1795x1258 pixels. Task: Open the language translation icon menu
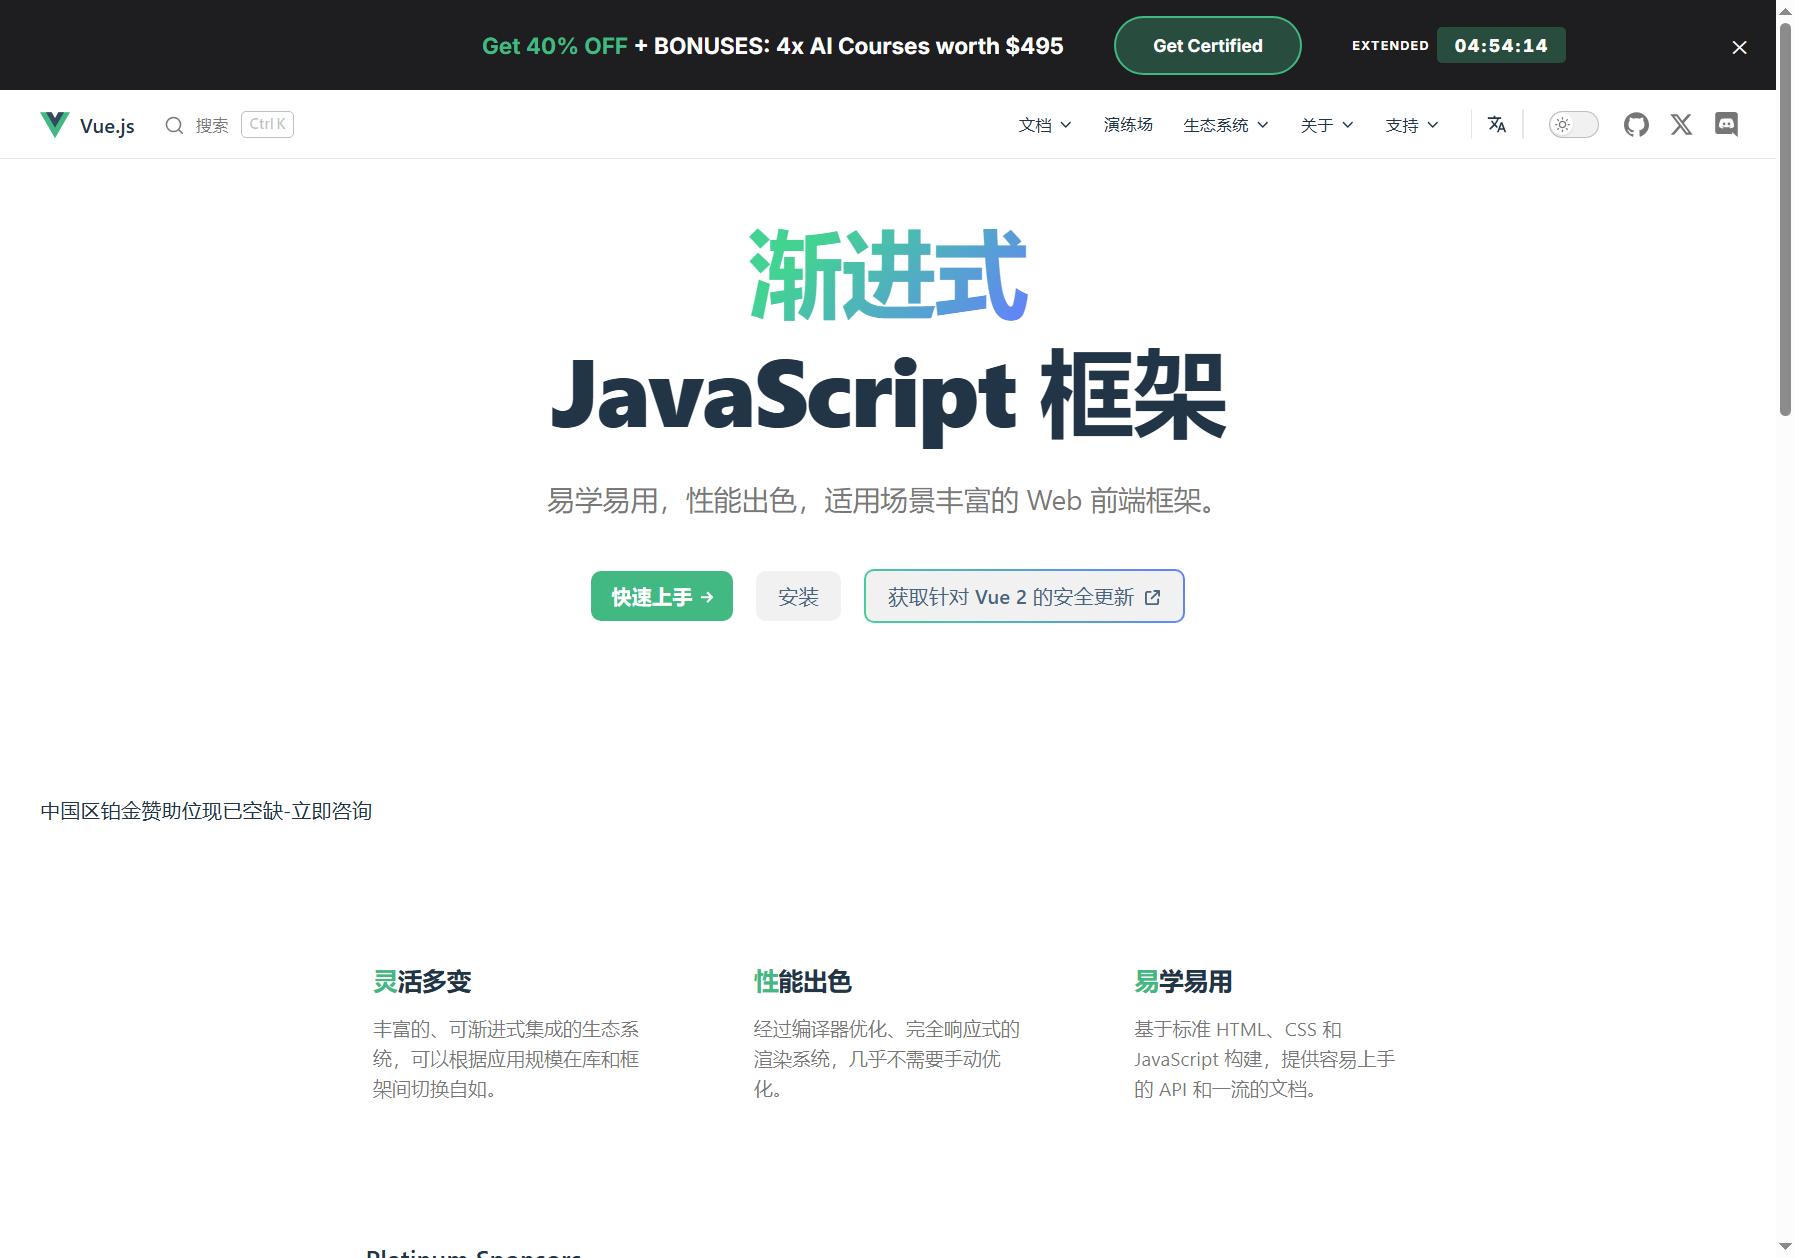tap(1497, 125)
